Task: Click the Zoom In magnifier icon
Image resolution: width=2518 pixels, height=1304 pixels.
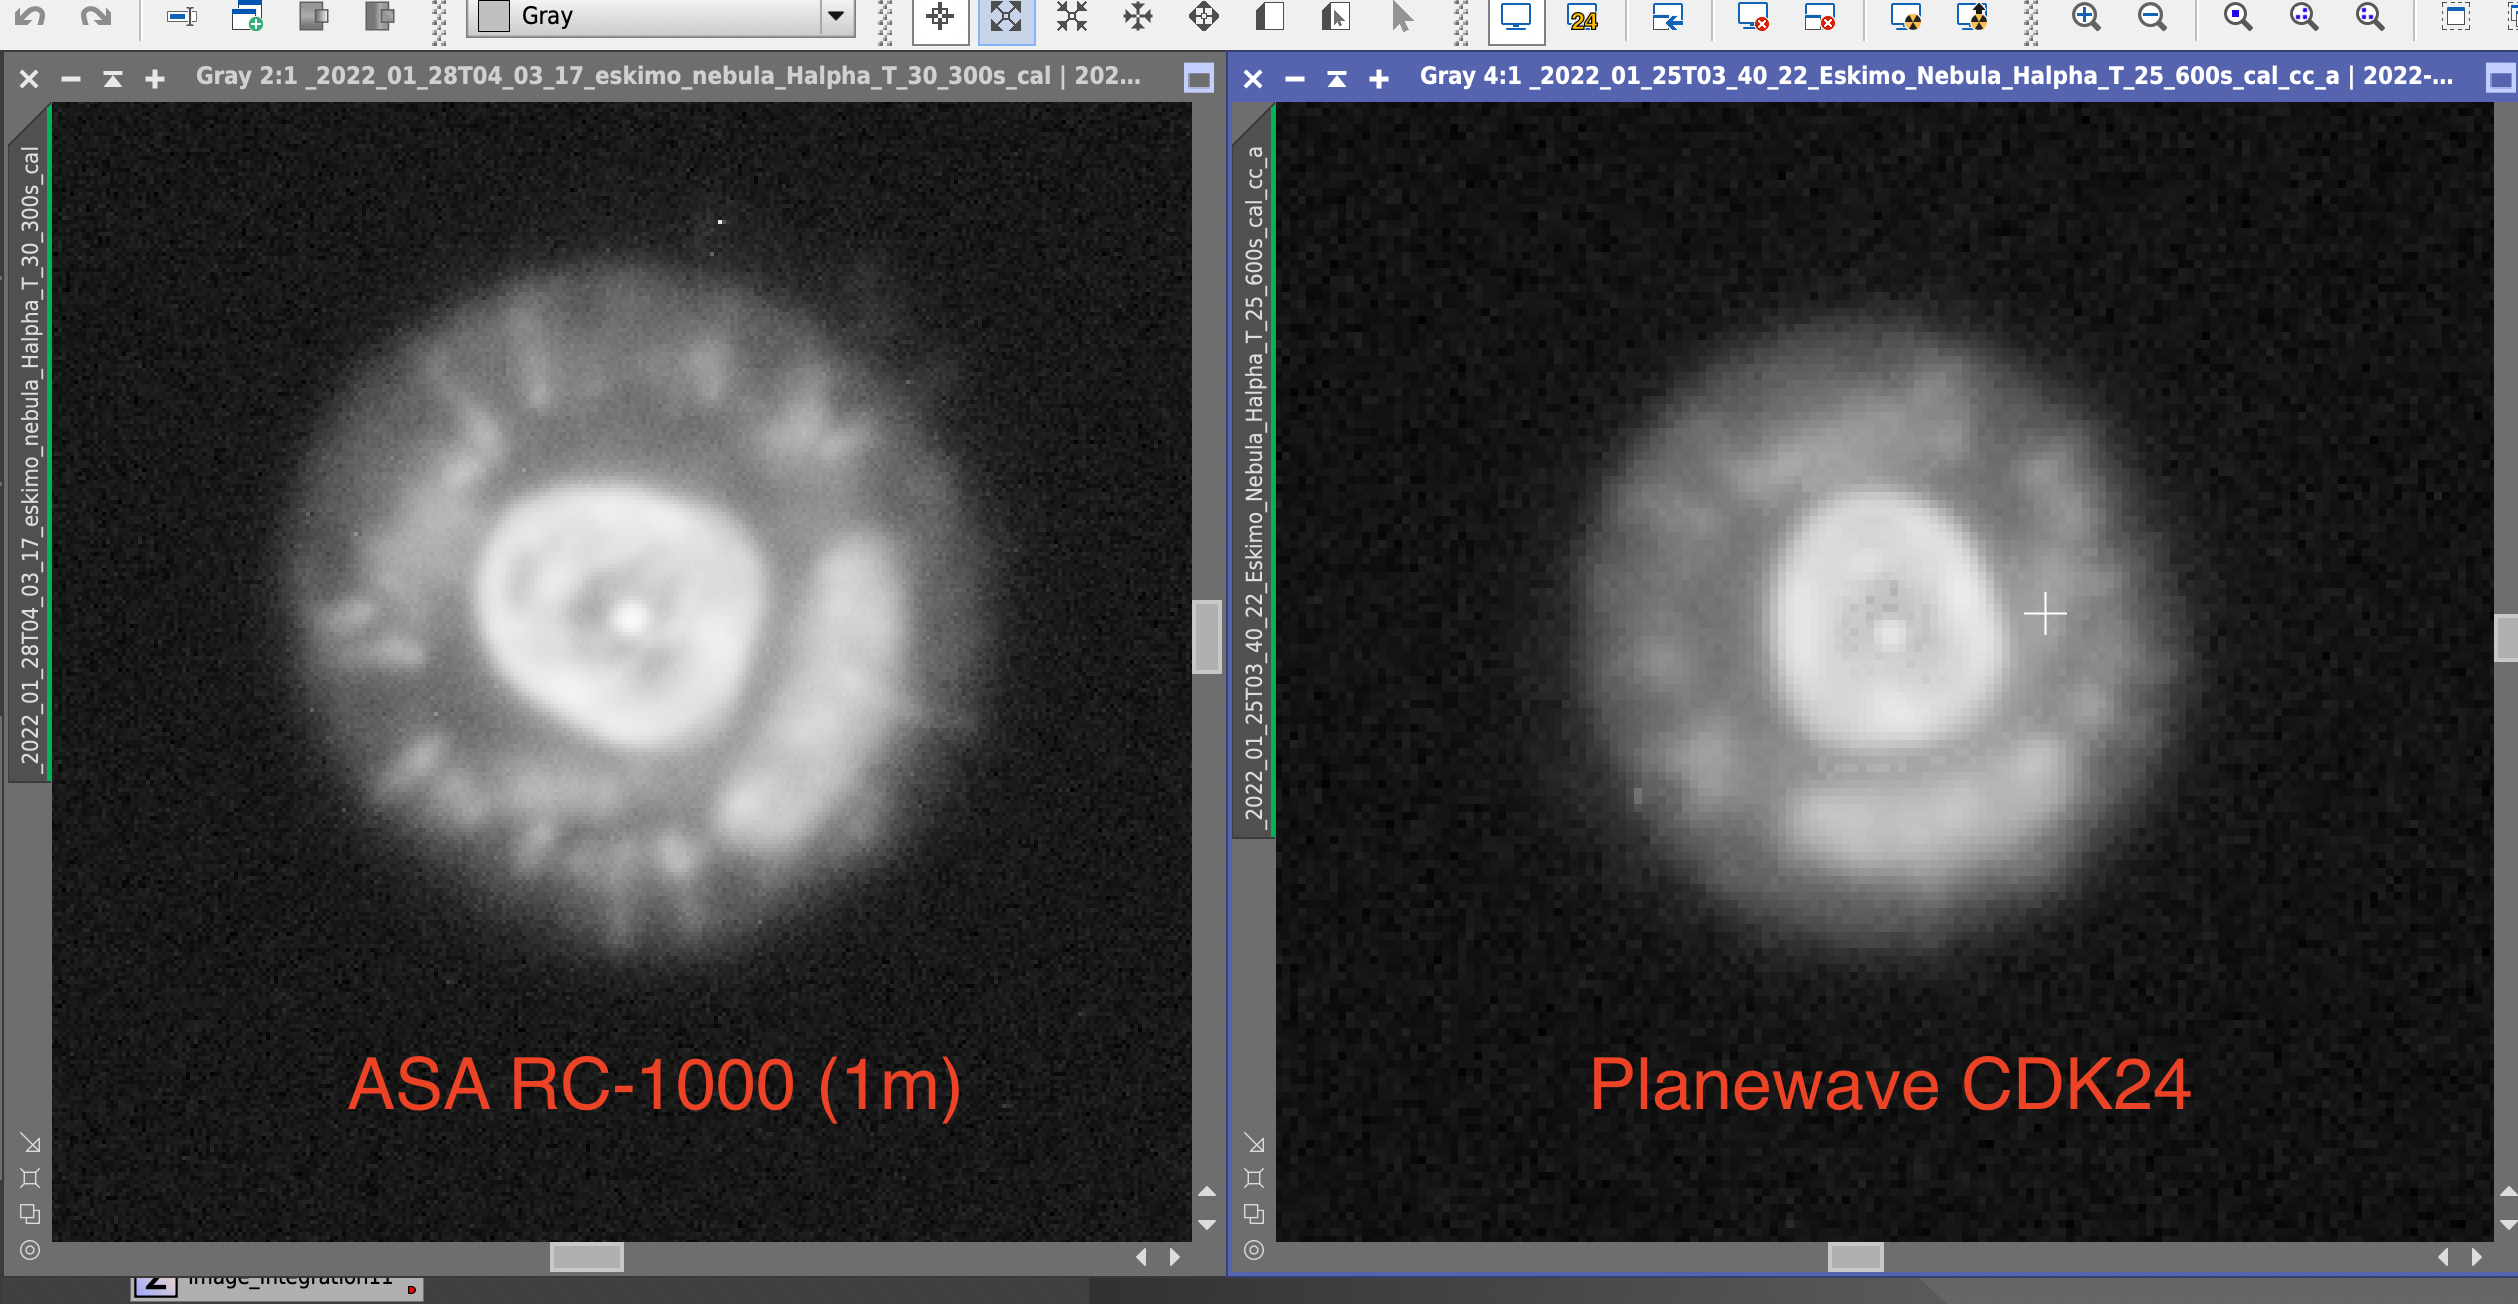Action: [x=2085, y=17]
